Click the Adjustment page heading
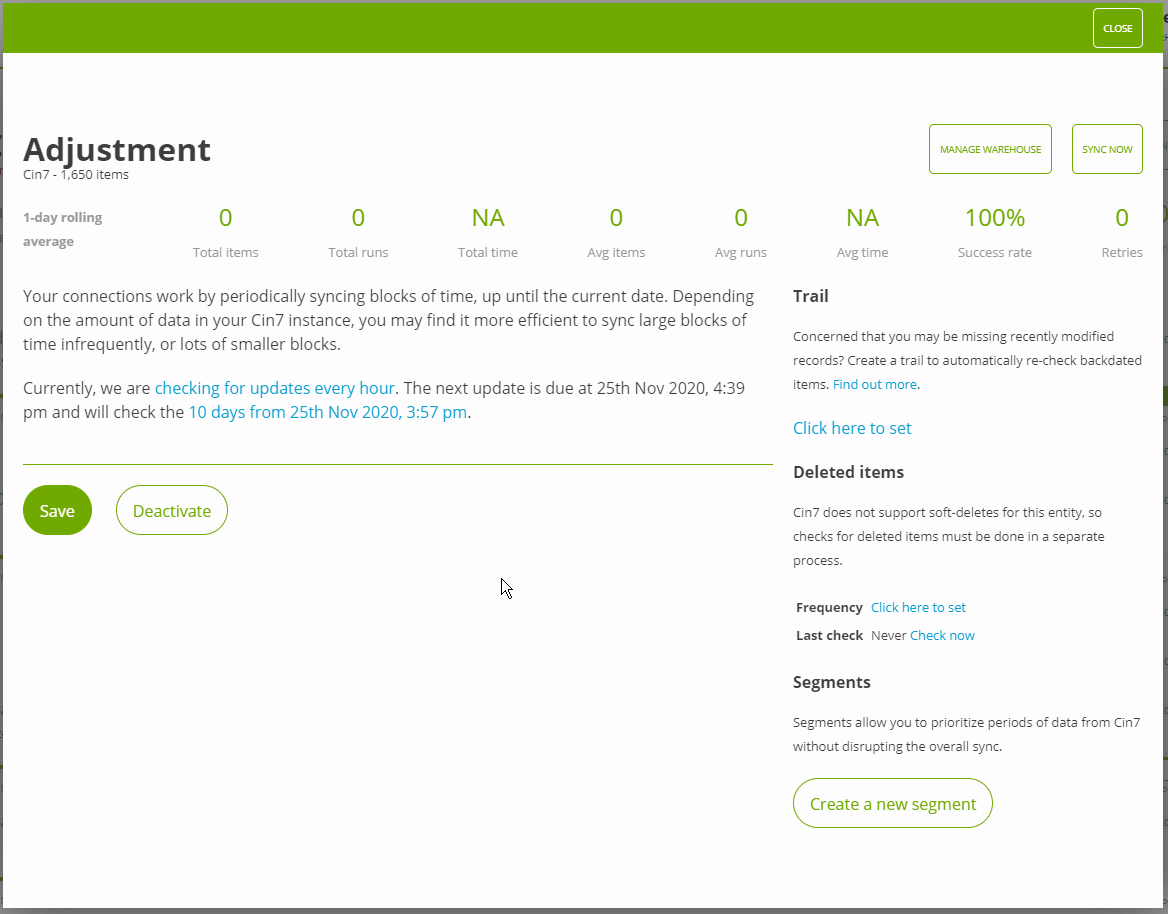The image size is (1168, 914). [x=117, y=149]
